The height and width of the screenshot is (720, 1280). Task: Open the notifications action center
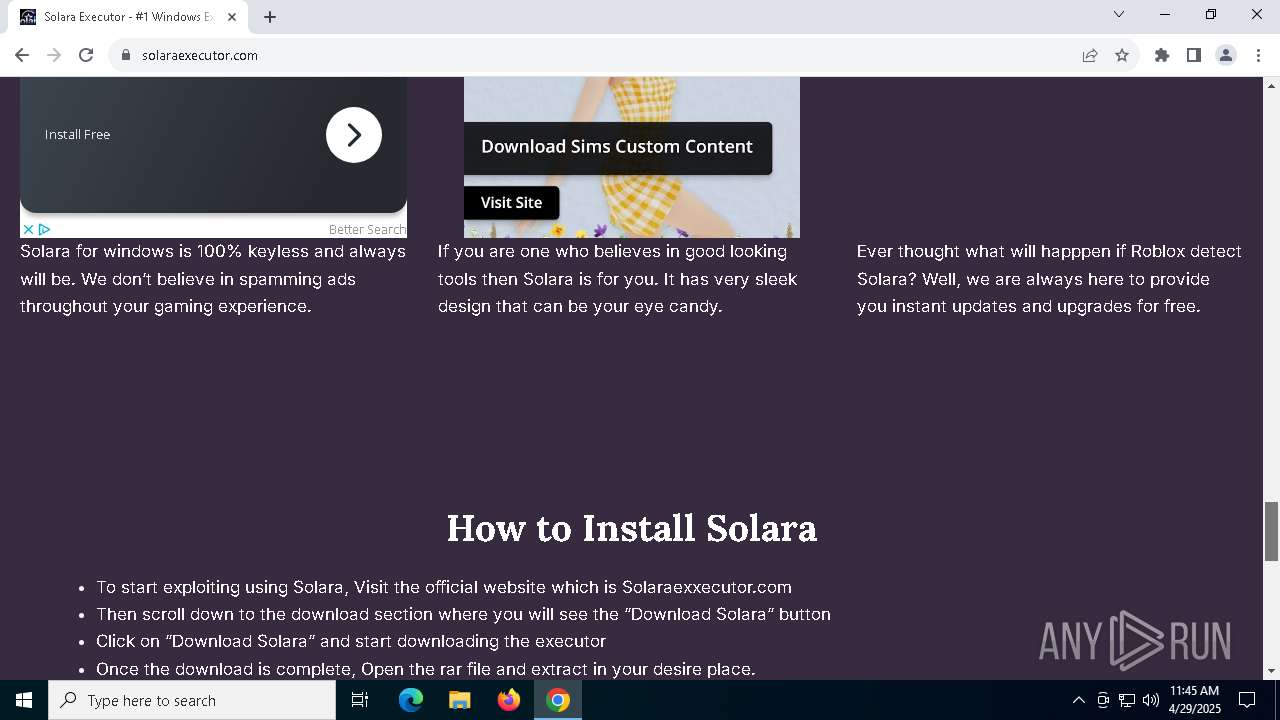(1247, 700)
